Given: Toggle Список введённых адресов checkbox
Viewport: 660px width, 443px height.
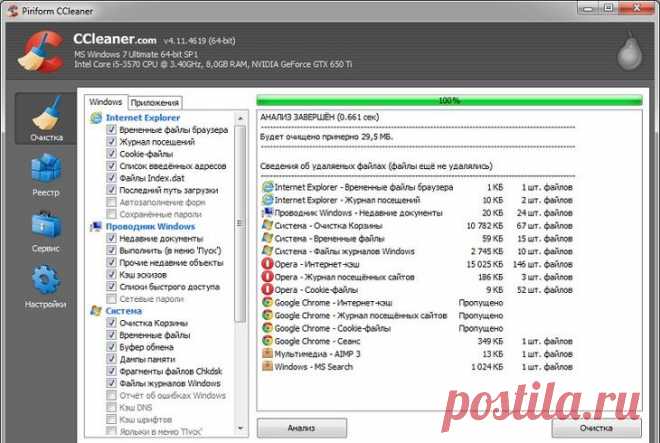Looking at the screenshot, I should pyautogui.click(x=111, y=166).
